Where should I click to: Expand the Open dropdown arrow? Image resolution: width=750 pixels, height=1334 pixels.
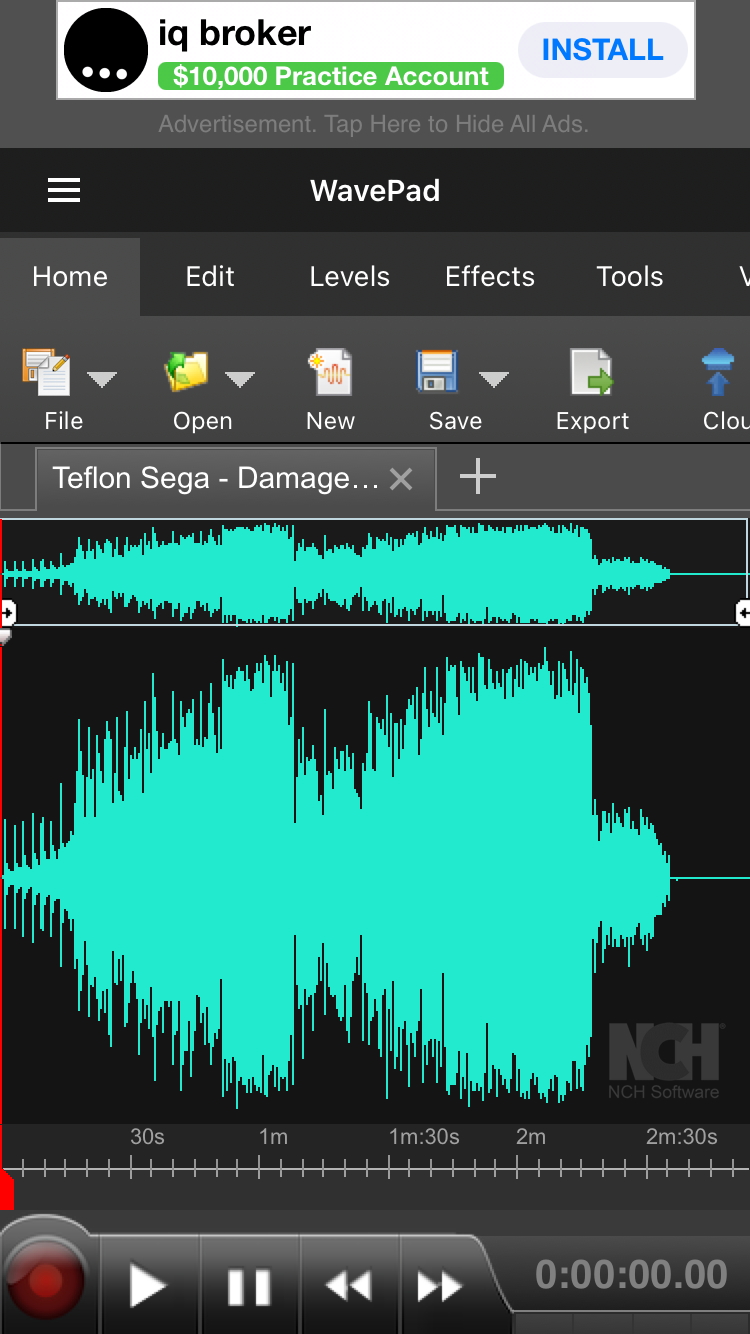(240, 379)
